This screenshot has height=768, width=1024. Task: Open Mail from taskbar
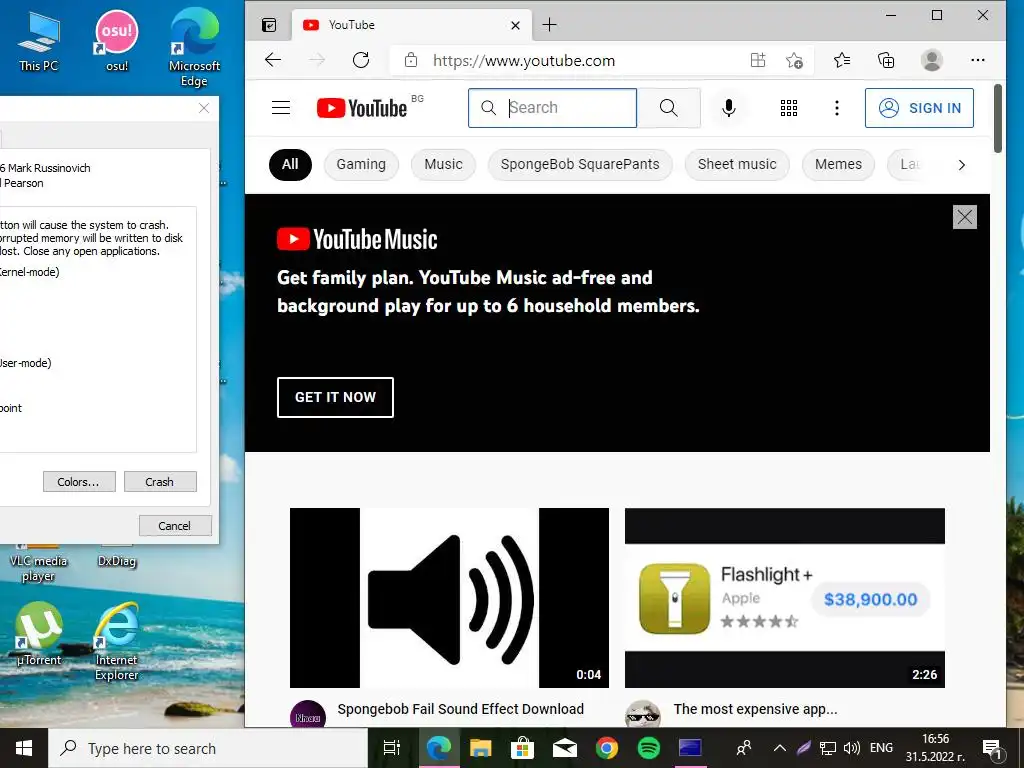[565, 748]
